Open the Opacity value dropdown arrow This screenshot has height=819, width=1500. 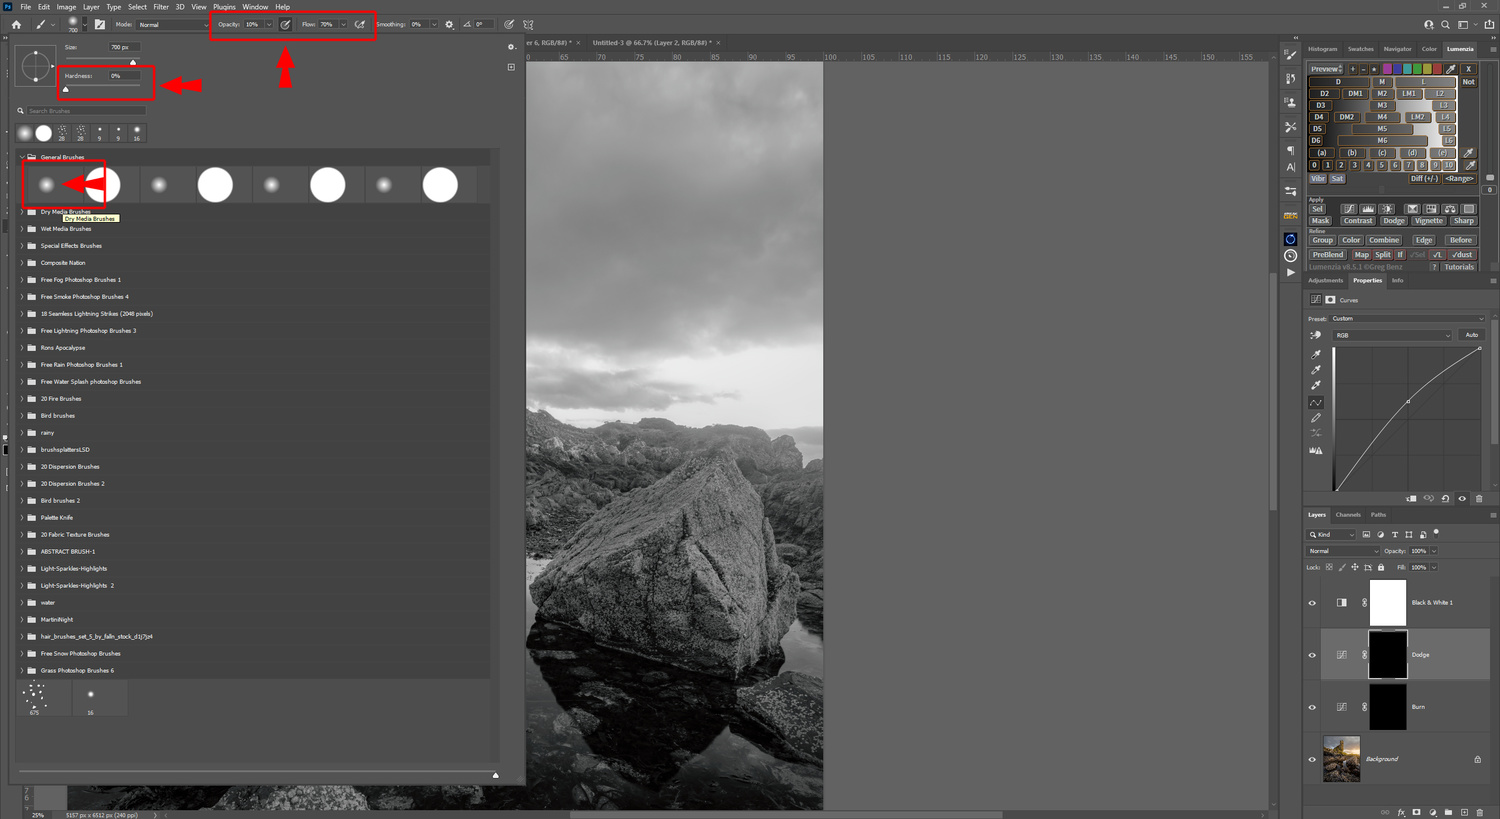coord(268,24)
